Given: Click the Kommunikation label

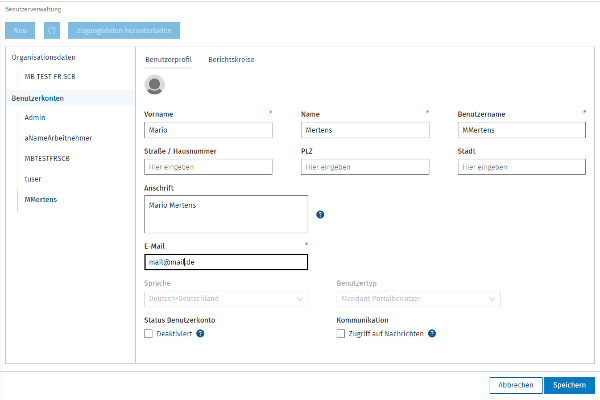Looking at the screenshot, I should coord(362,320).
